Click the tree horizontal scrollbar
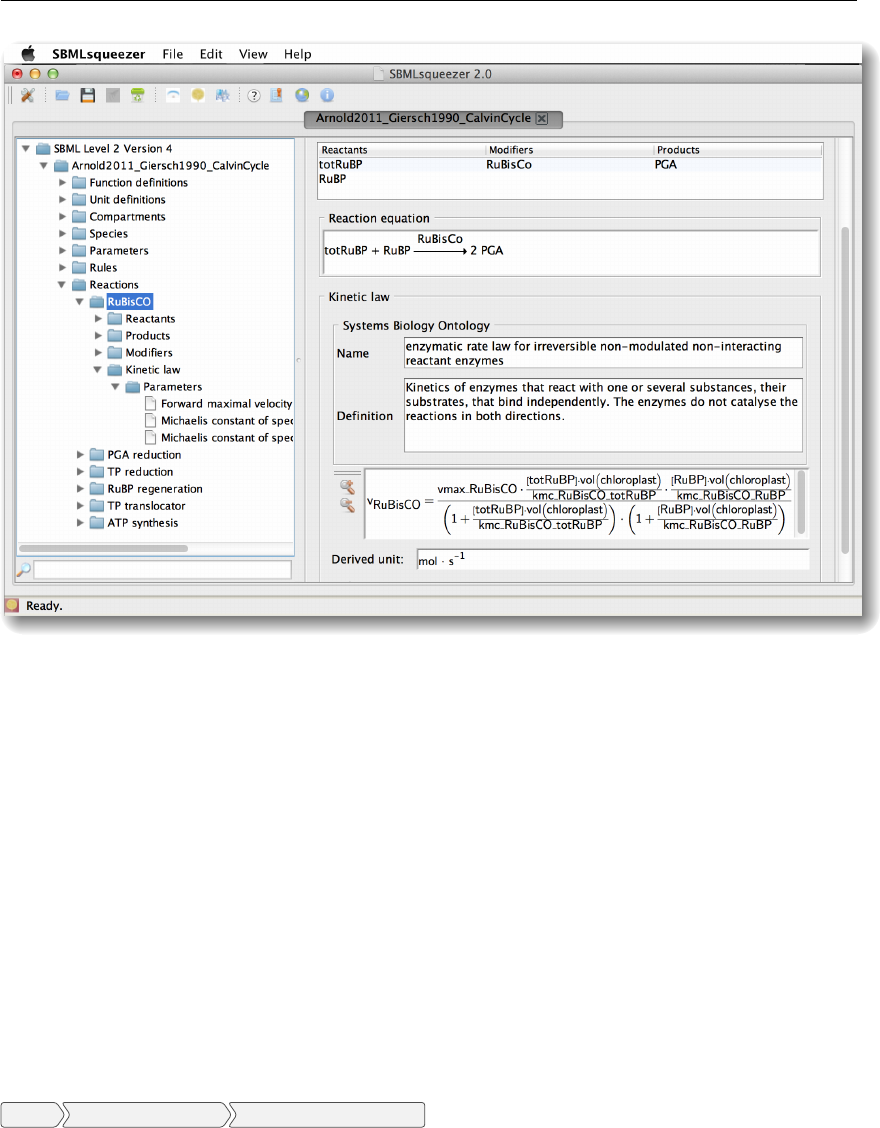Image resolution: width=880 pixels, height=1128 pixels. tap(104, 548)
